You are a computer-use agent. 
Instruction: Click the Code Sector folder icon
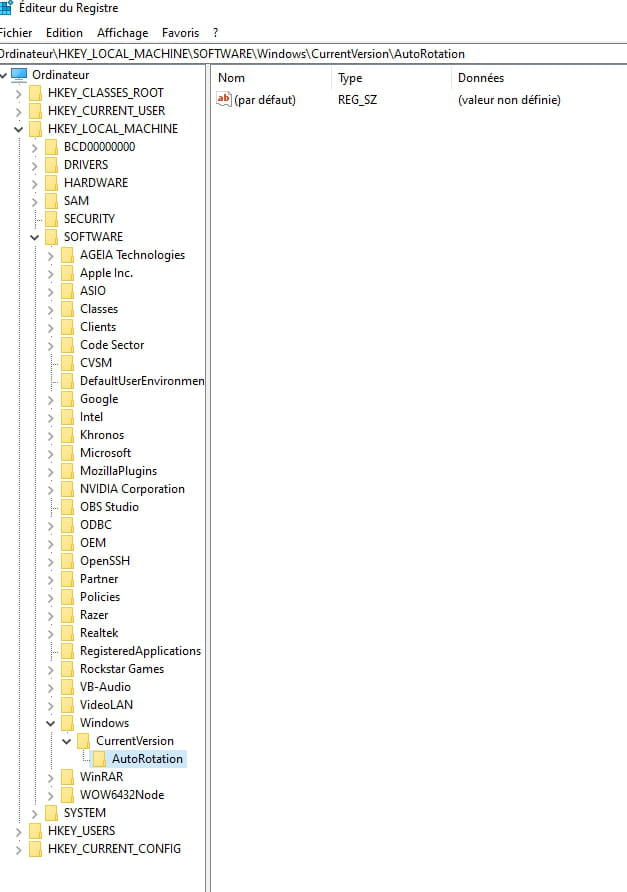(68, 345)
